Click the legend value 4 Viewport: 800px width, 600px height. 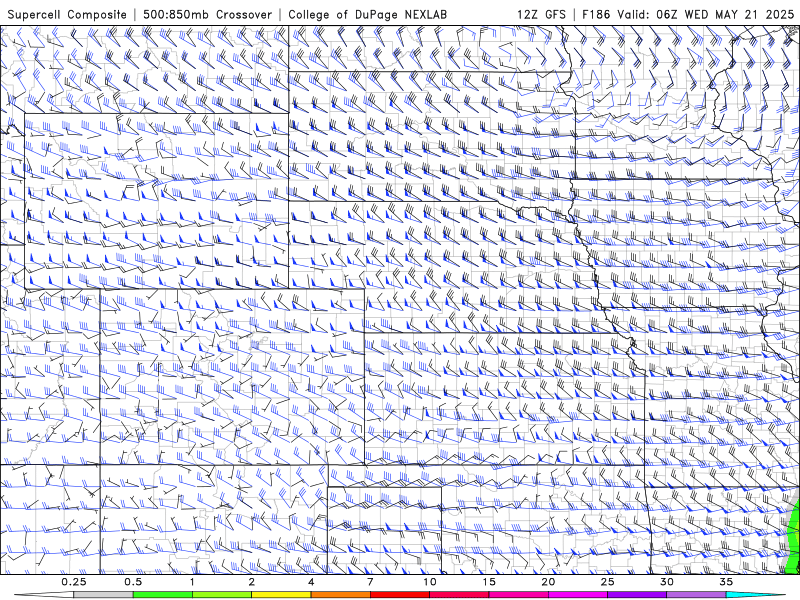coord(311,582)
